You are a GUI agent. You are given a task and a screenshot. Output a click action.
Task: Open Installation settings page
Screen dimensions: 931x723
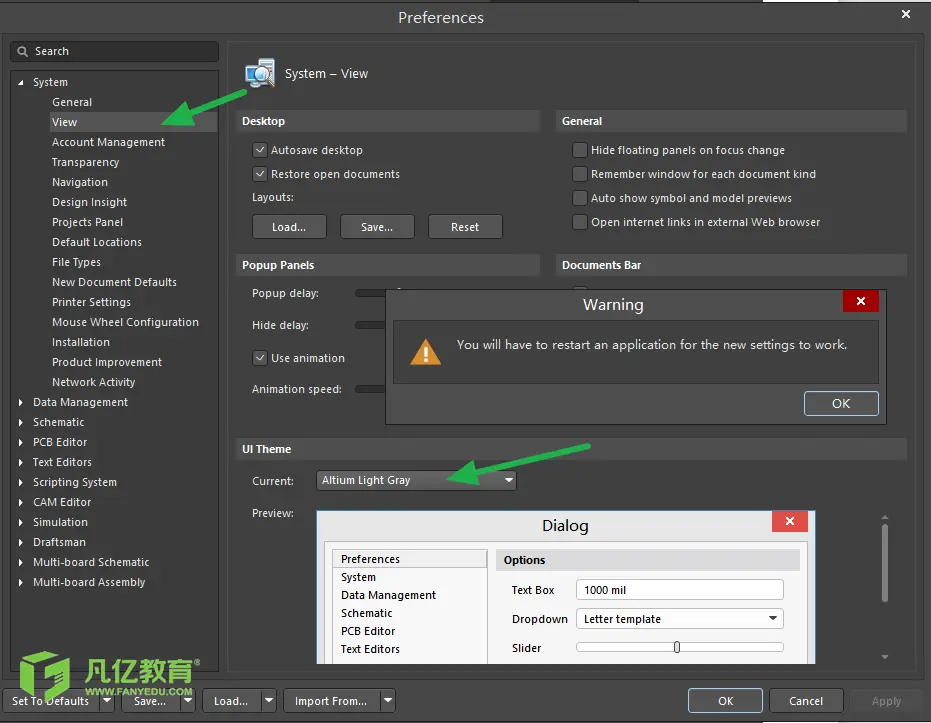click(x=81, y=343)
